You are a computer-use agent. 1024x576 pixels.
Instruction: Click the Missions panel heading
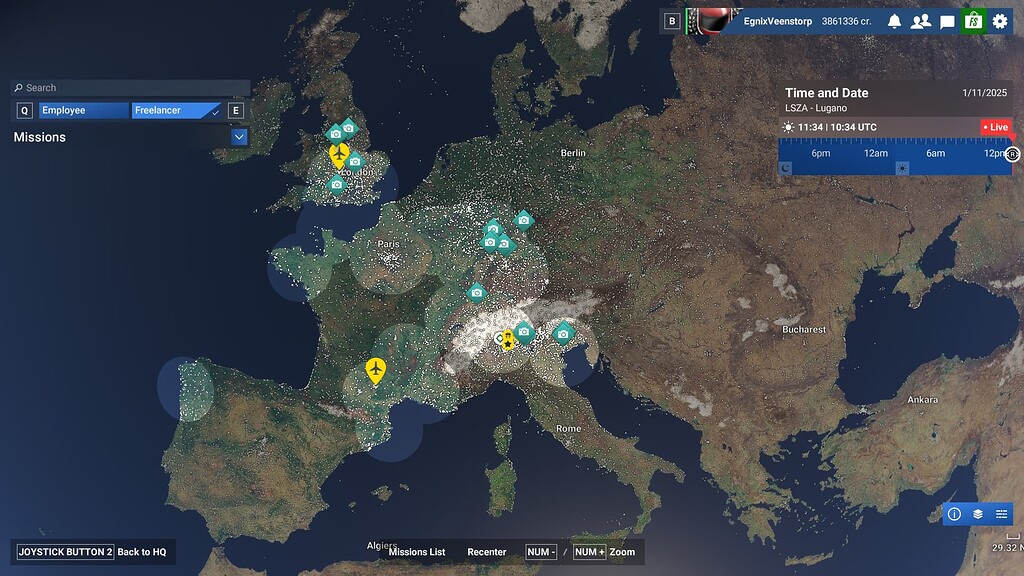tap(40, 137)
